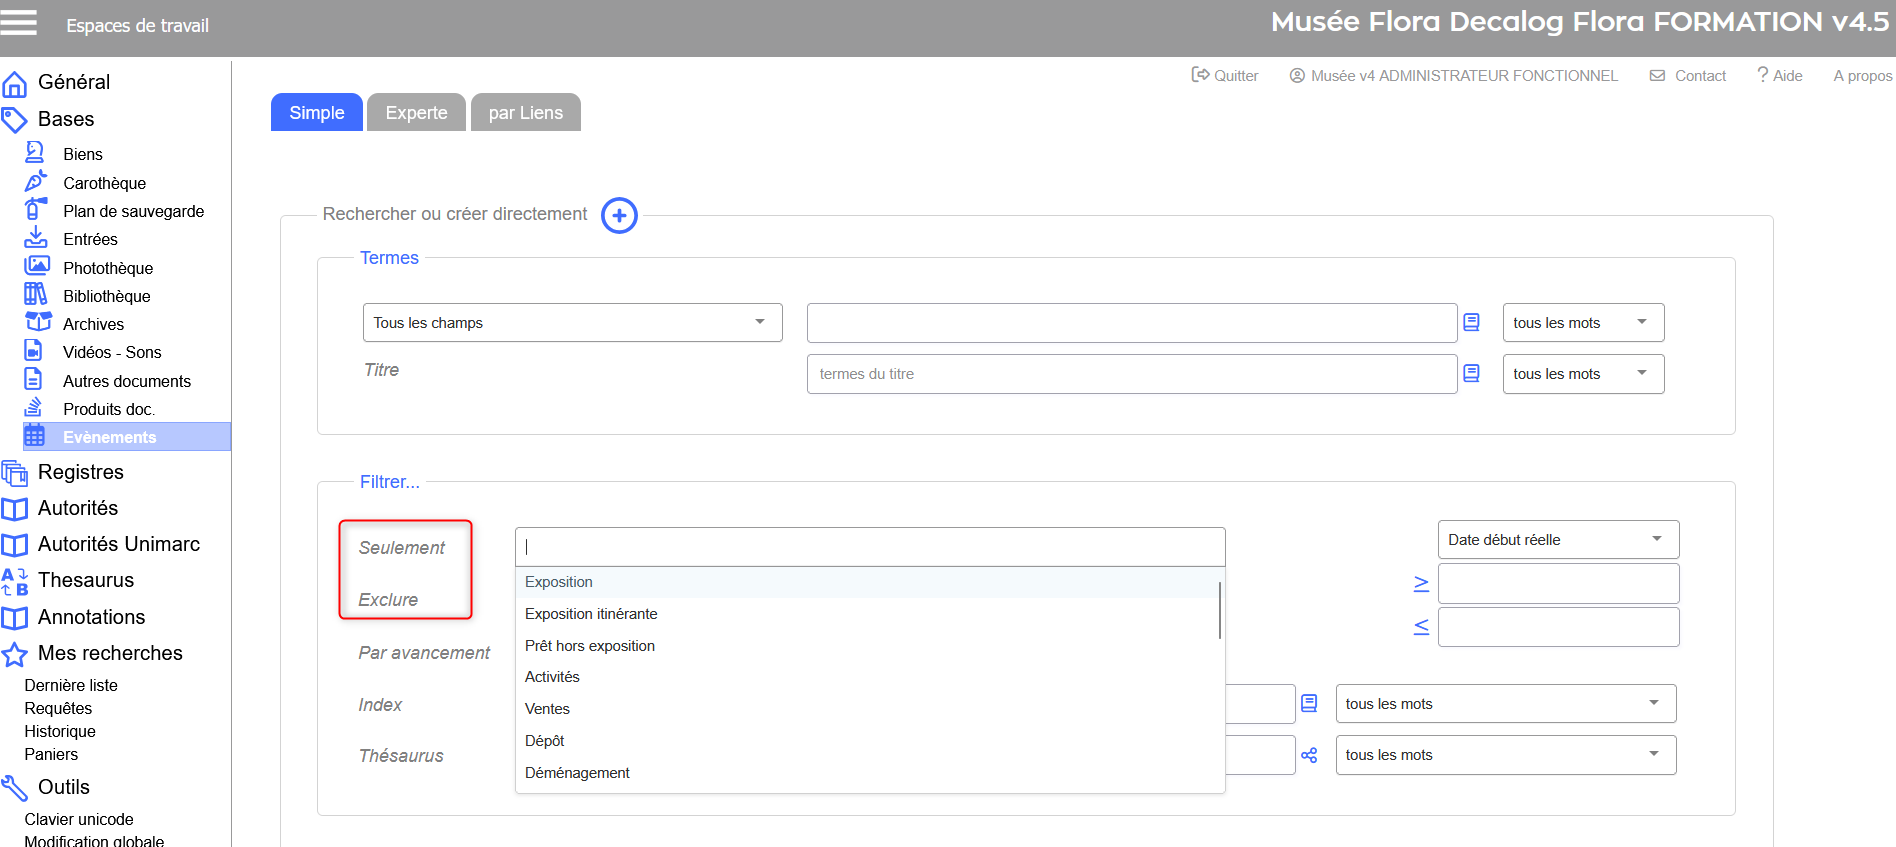Click the greater-than-or-equal date icon
Screen dimensions: 1896x847
1421,583
